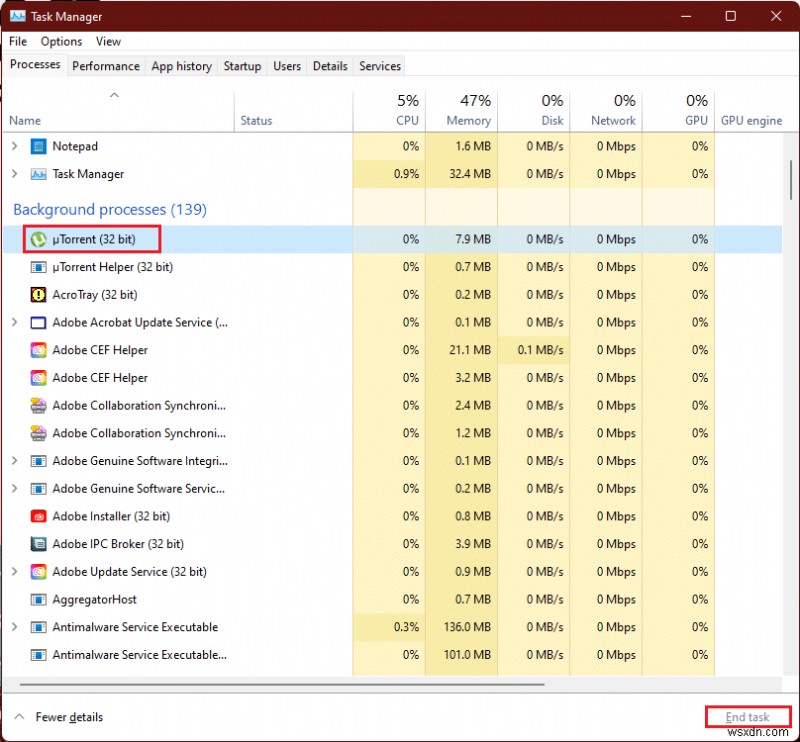Collapse view with Fewer details chevron
This screenshot has width=800, height=742.
(x=19, y=717)
